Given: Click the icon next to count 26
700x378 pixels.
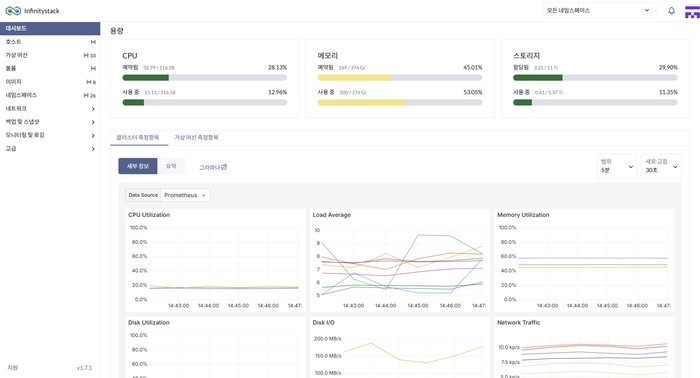Looking at the screenshot, I should point(86,96).
